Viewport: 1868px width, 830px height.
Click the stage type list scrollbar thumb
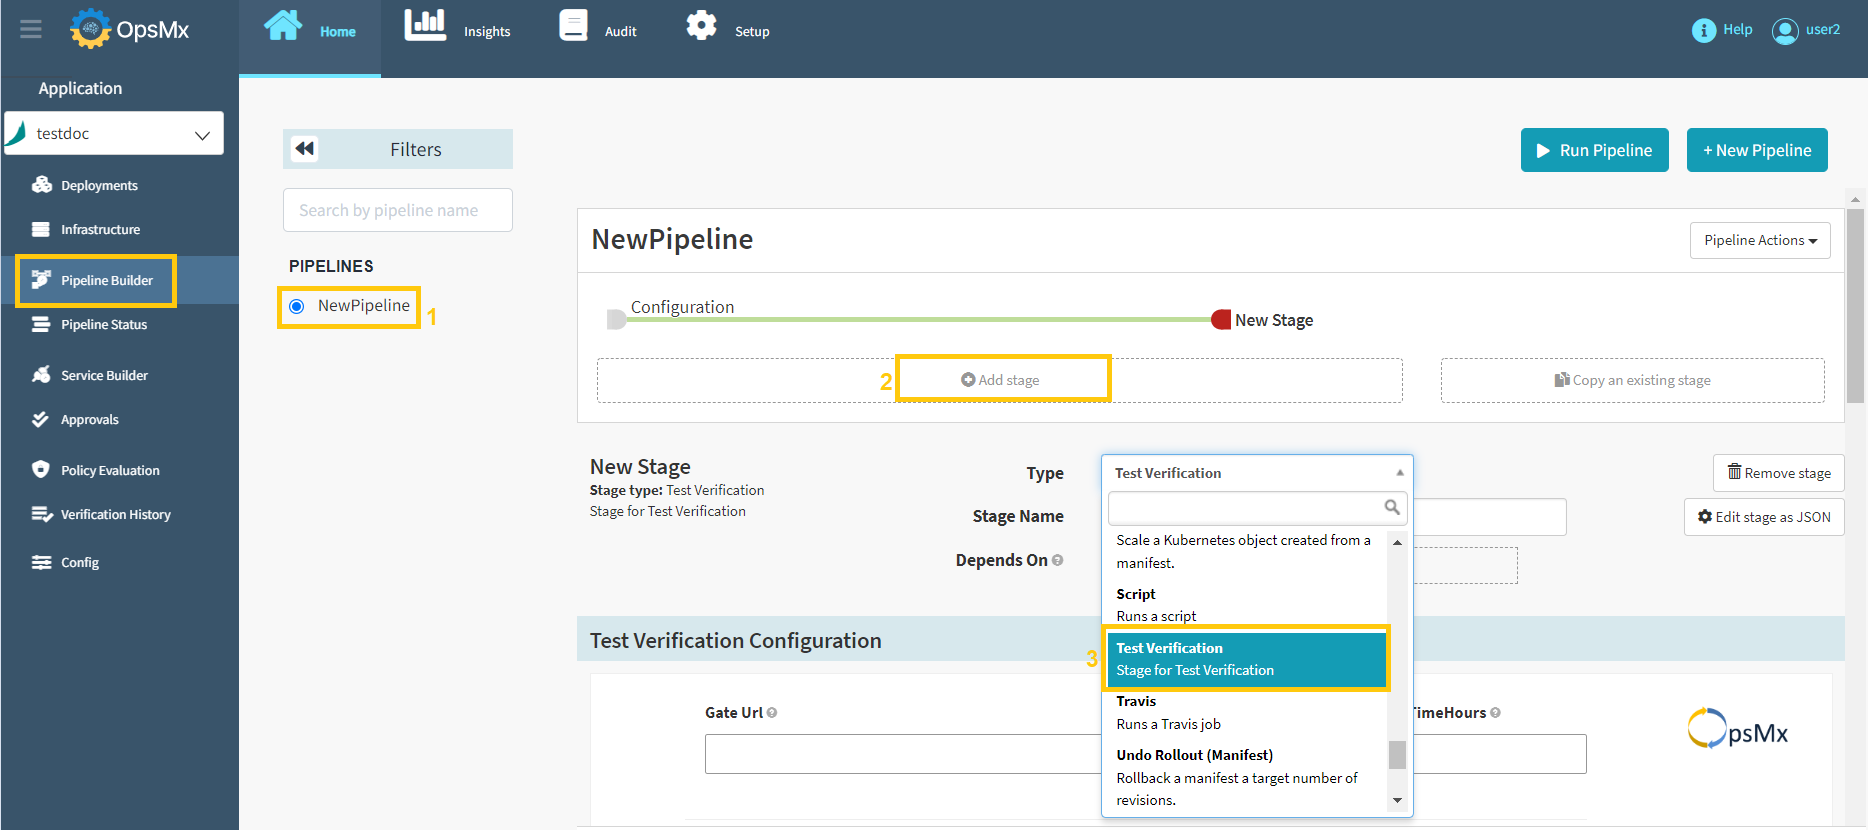(x=1397, y=754)
